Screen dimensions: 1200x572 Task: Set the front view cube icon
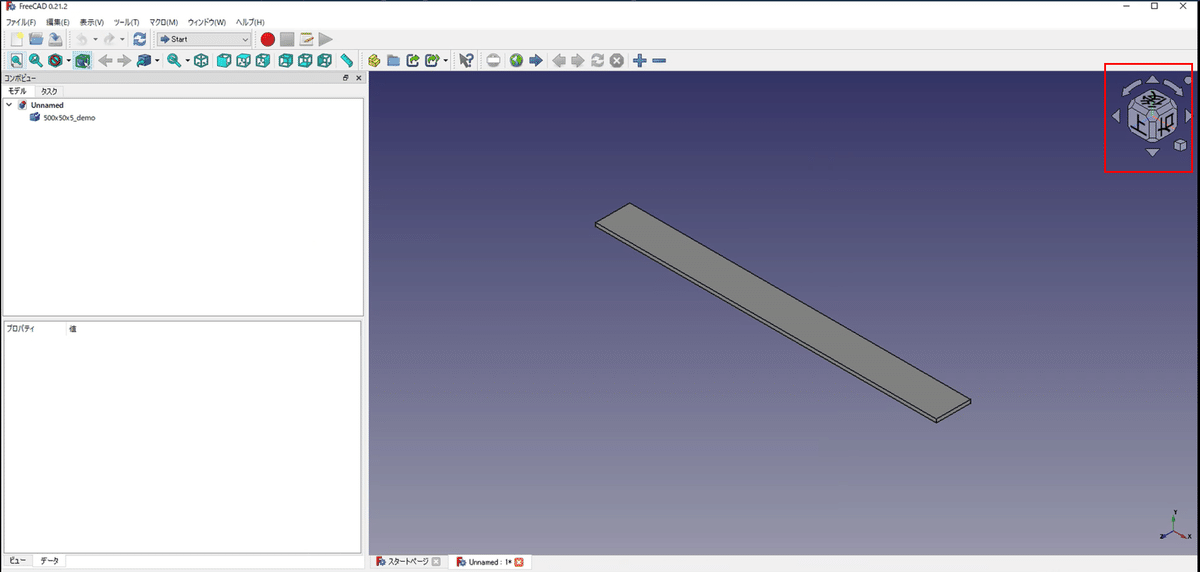point(224,61)
